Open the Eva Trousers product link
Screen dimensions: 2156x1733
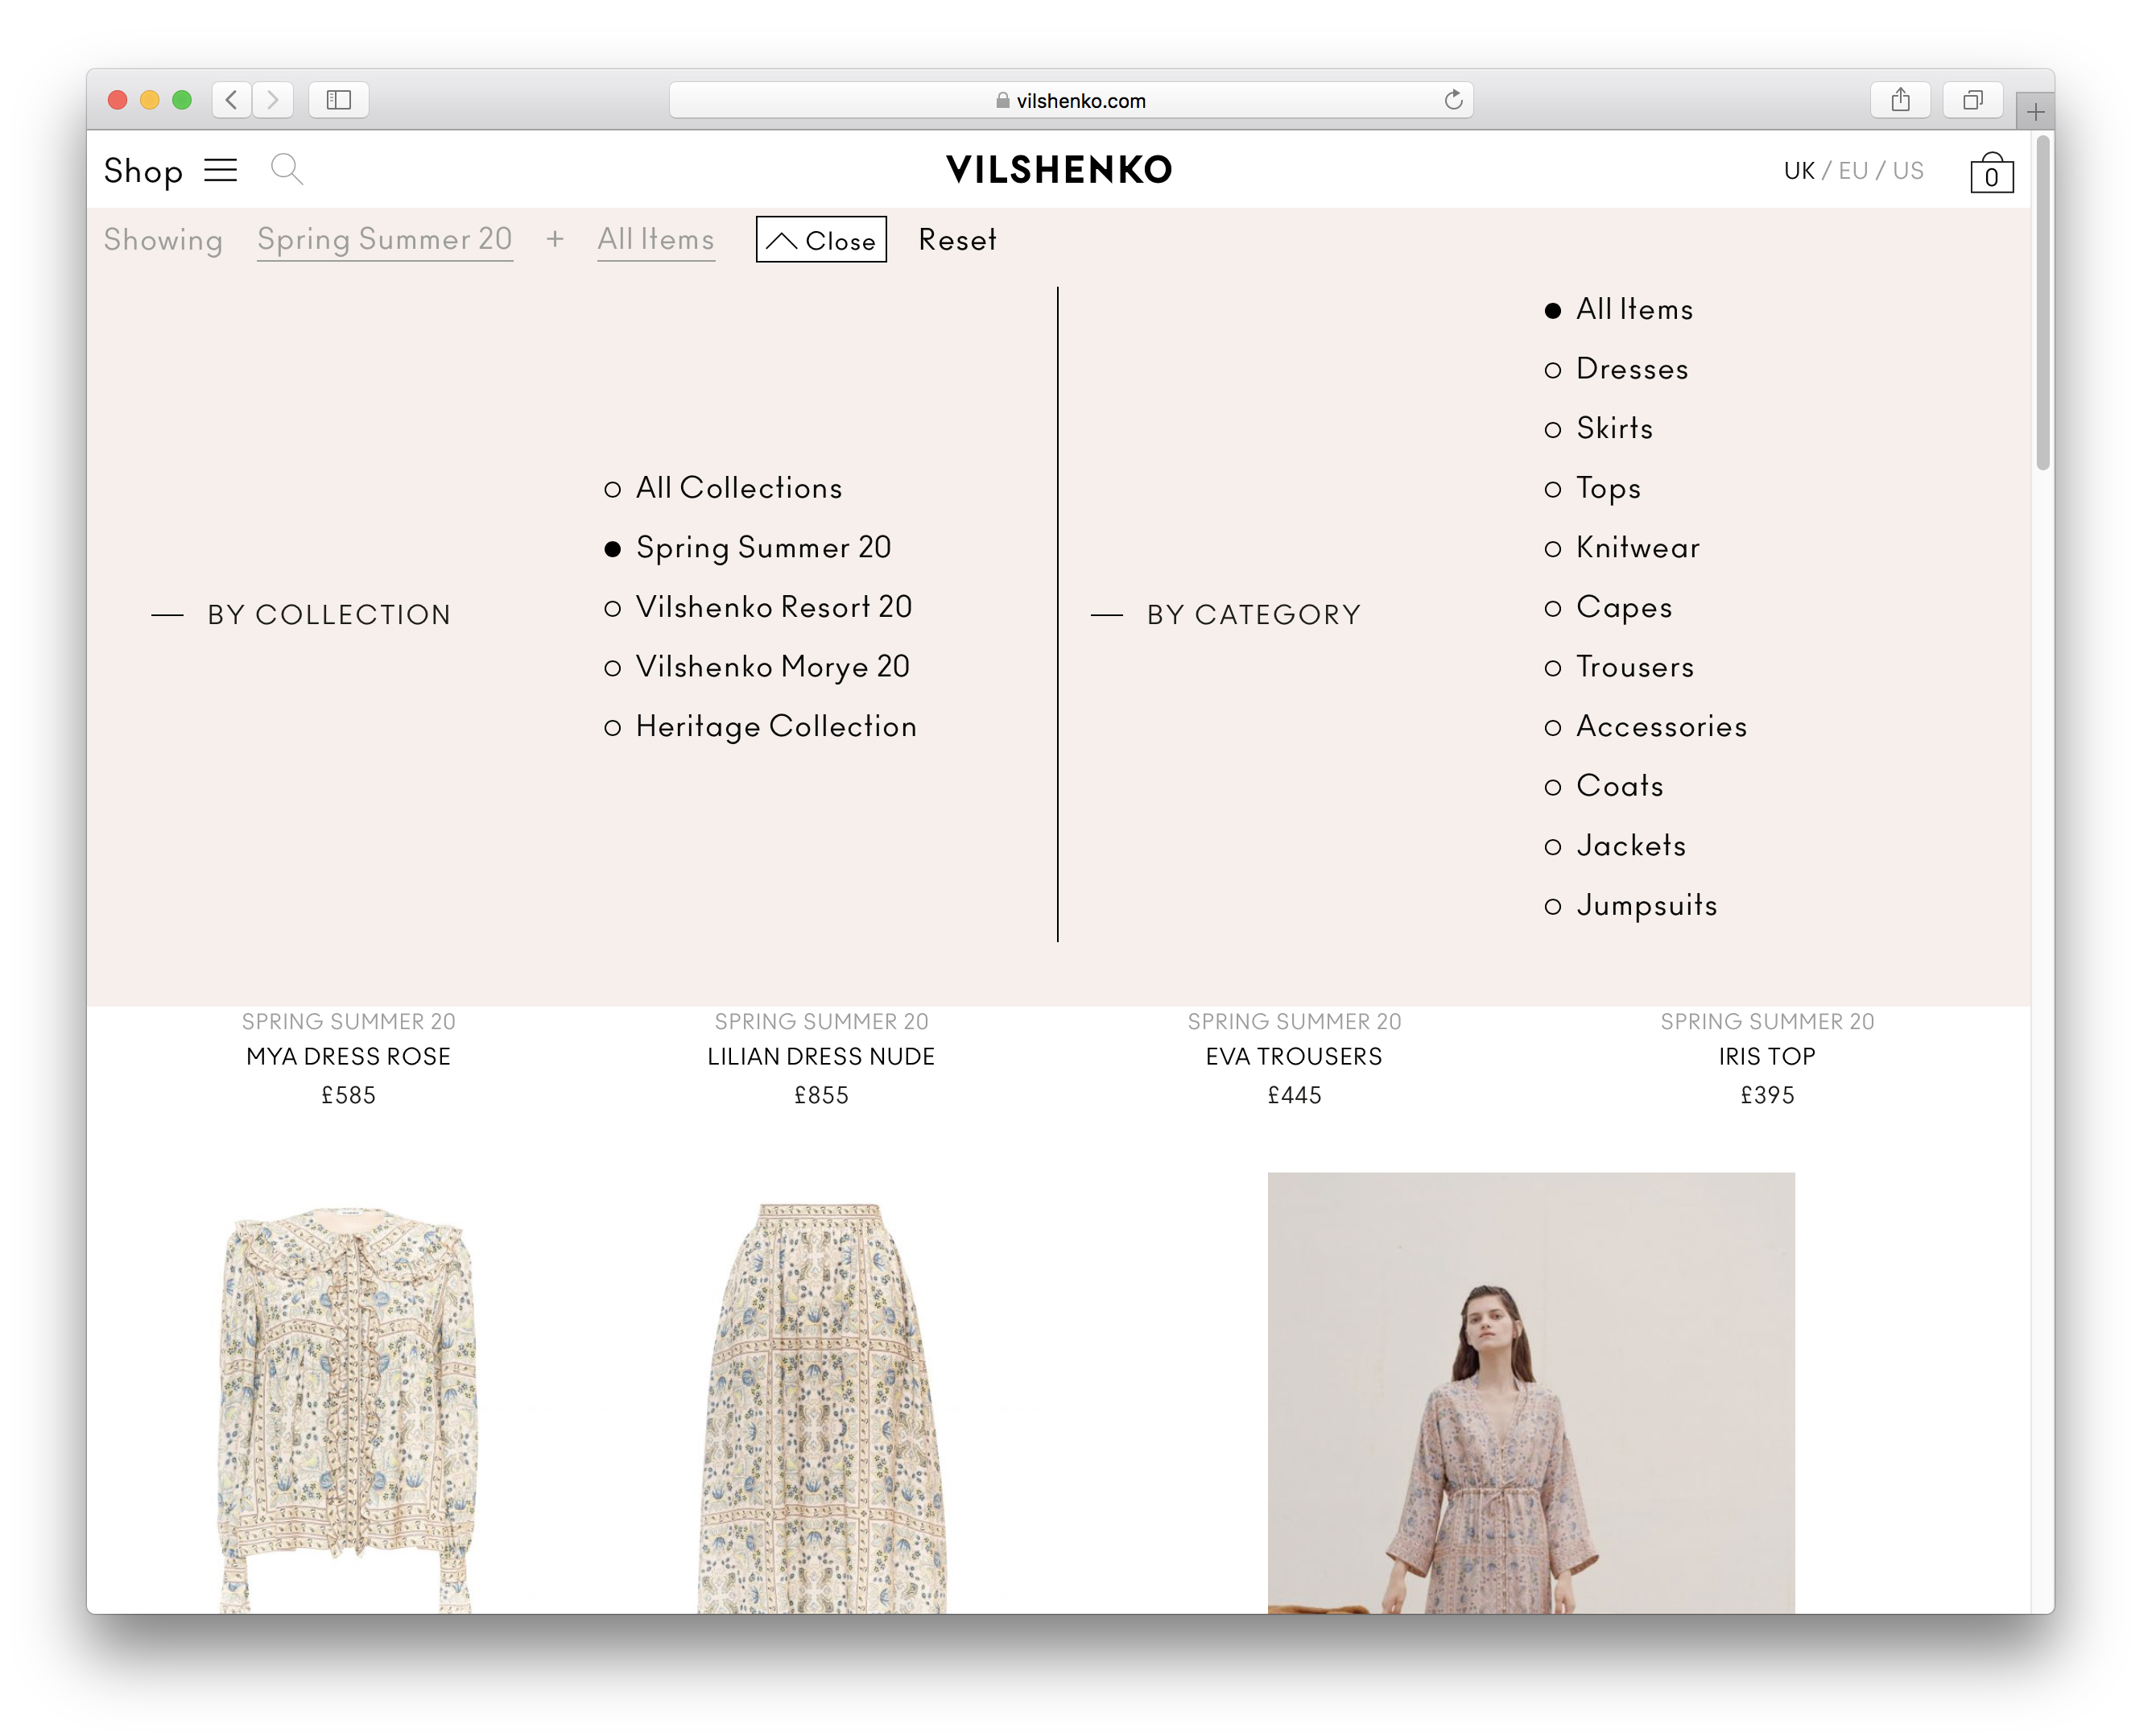pos(1293,1056)
